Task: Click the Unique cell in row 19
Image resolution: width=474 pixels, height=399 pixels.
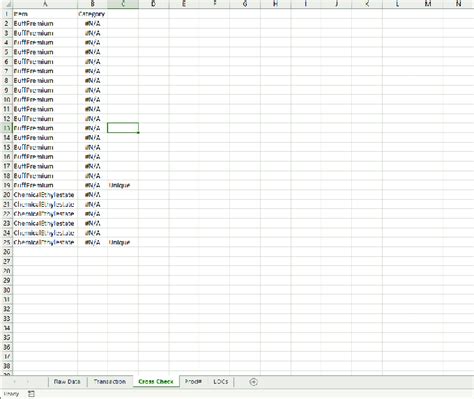Action: coord(123,185)
